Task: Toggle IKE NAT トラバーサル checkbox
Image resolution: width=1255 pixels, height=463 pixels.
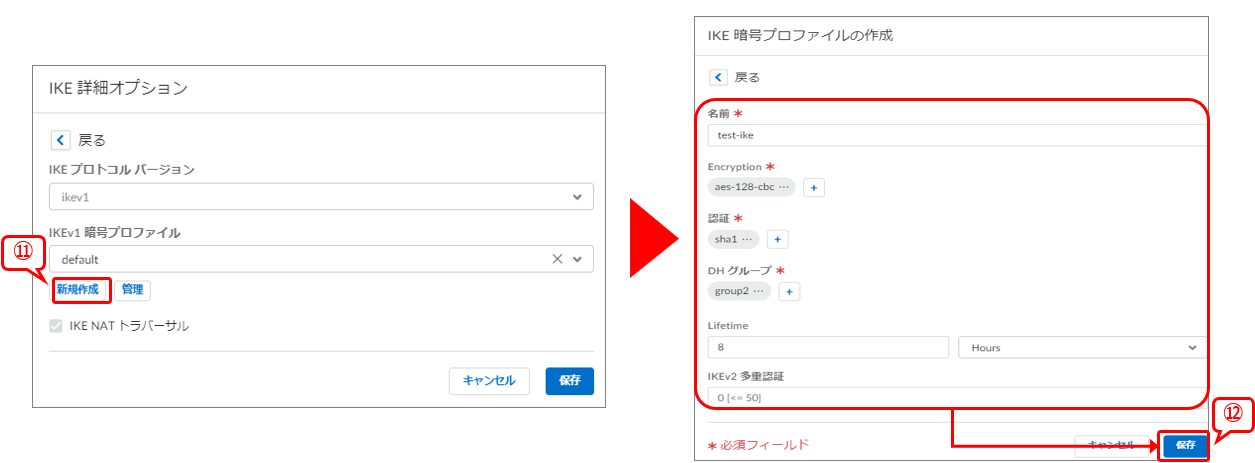Action: pyautogui.click(x=56, y=326)
